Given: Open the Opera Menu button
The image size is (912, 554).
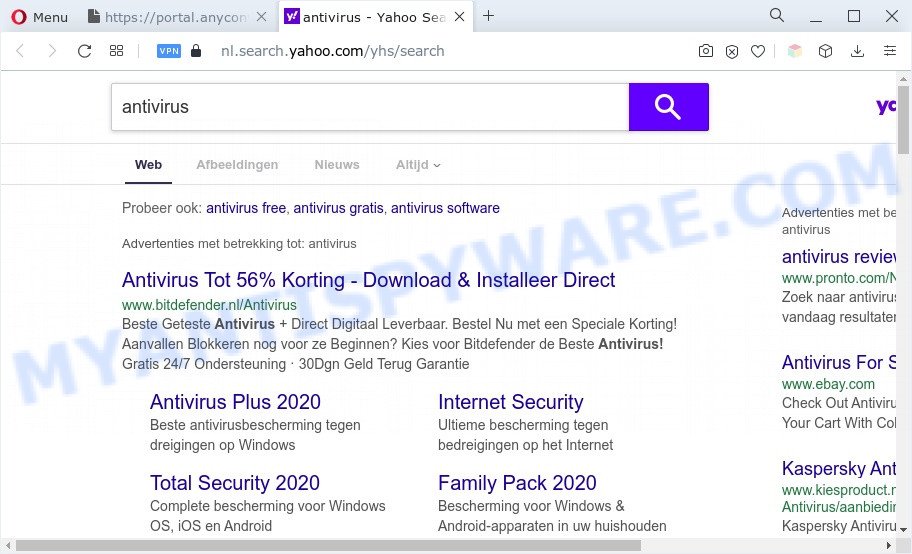Looking at the screenshot, I should [40, 17].
